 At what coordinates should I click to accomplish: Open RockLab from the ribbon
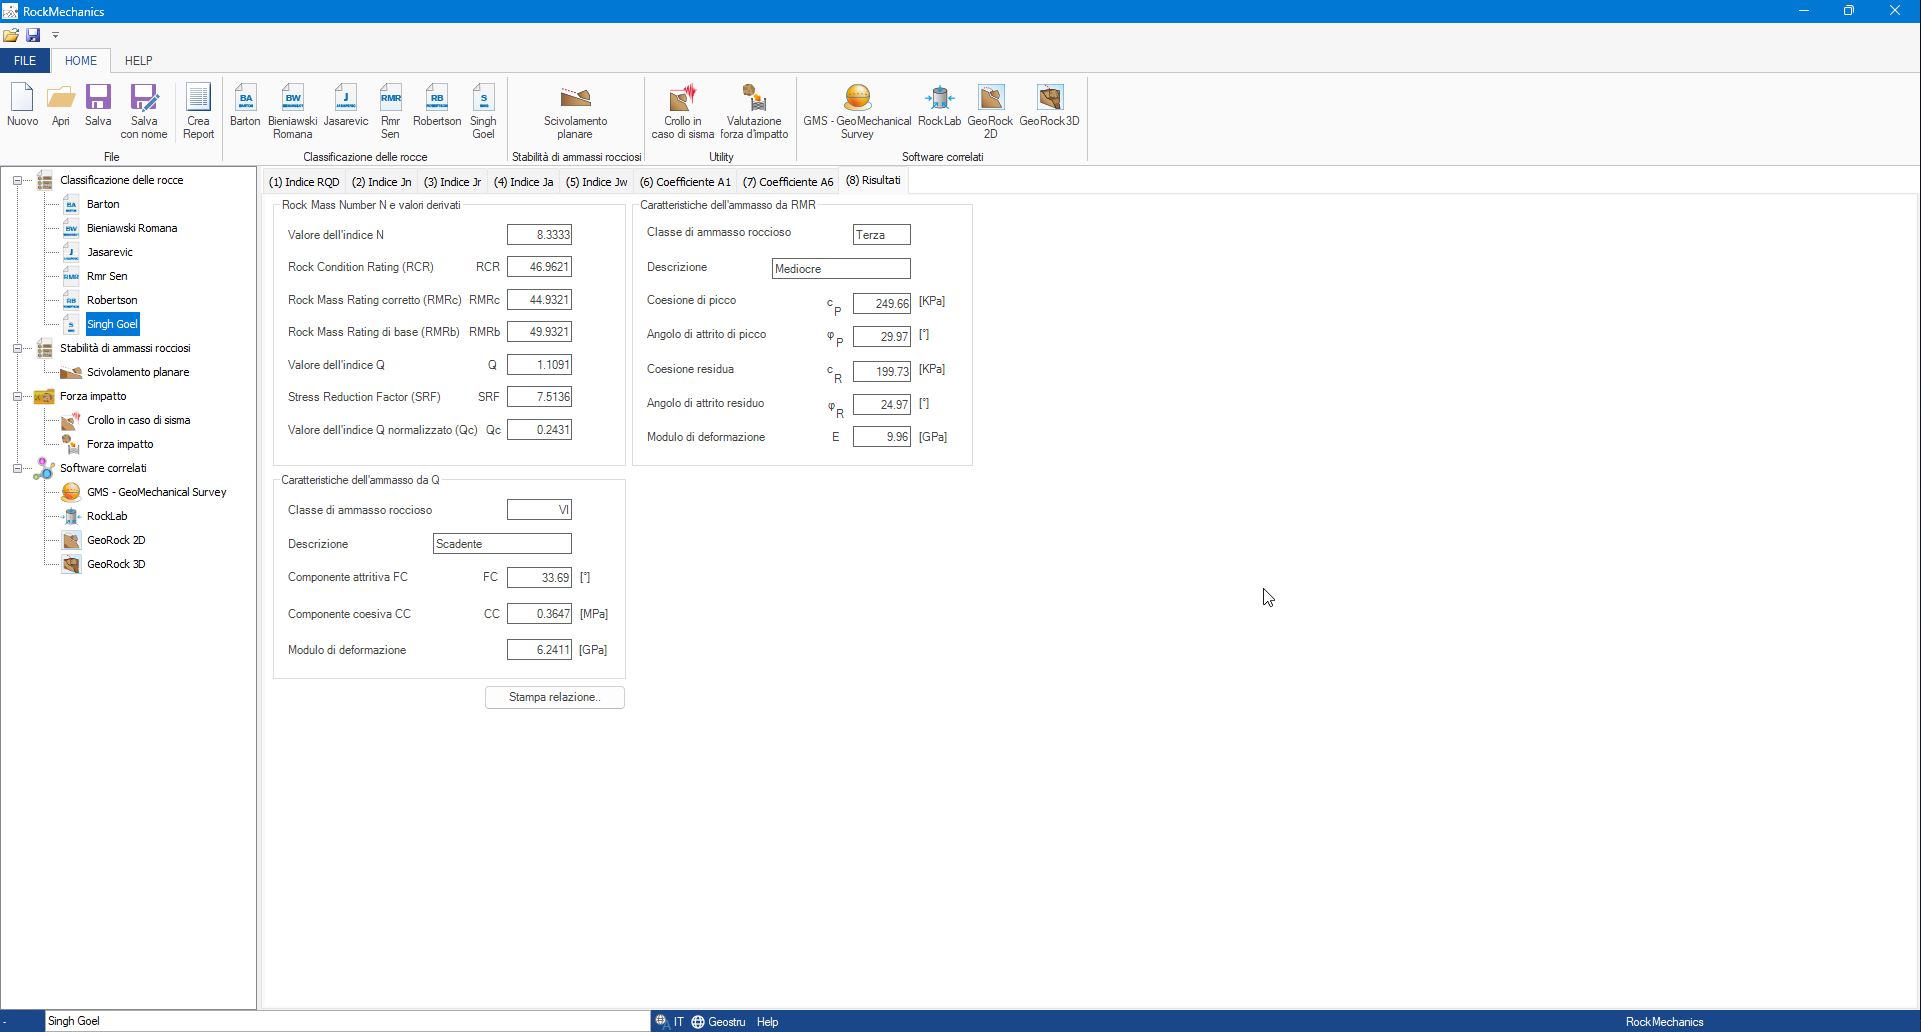coord(939,106)
